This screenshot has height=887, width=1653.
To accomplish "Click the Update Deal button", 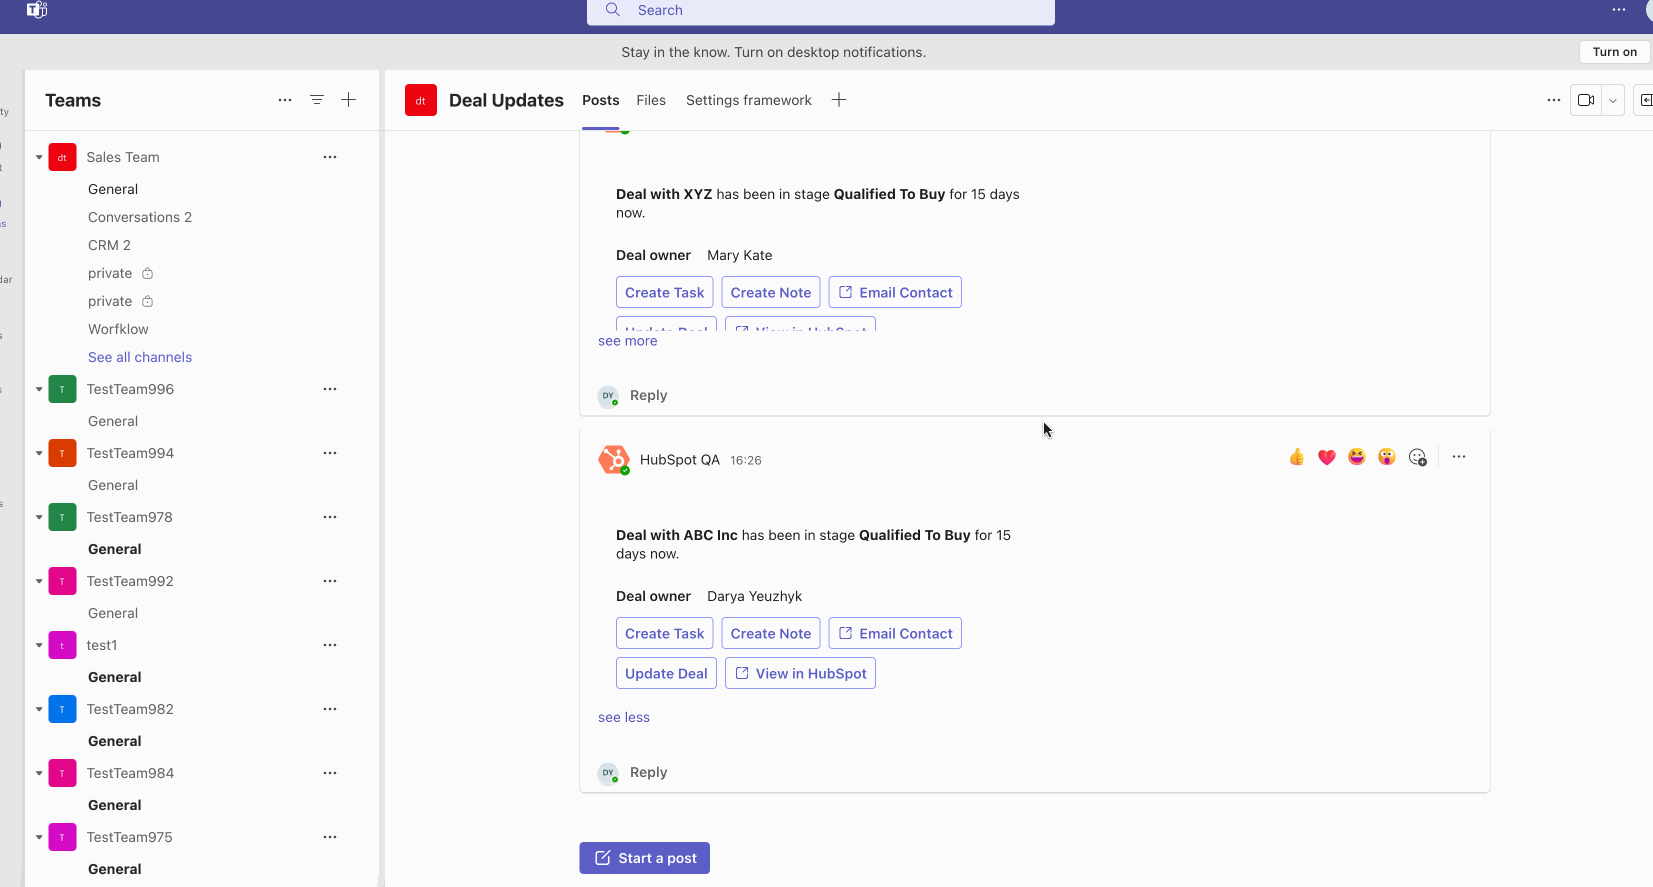I will coord(666,673).
